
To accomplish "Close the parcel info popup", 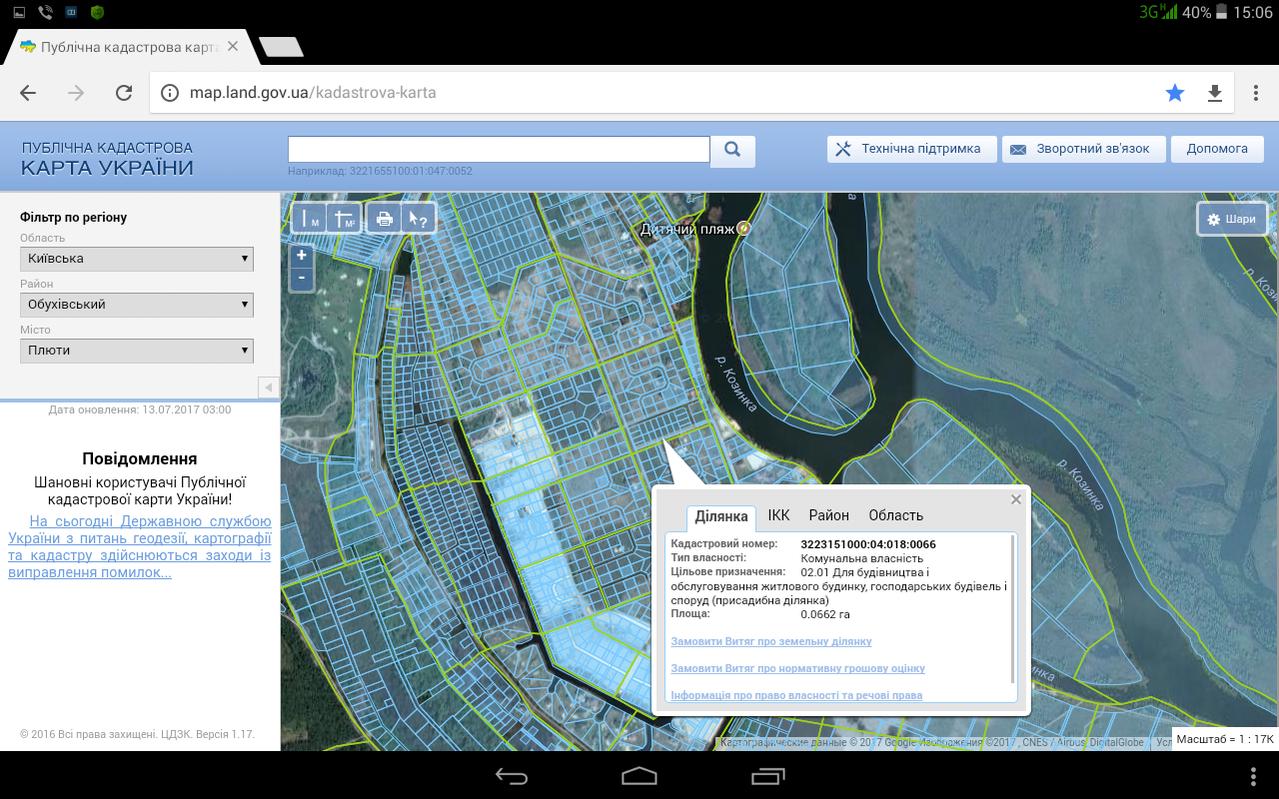I will click(x=1016, y=499).
